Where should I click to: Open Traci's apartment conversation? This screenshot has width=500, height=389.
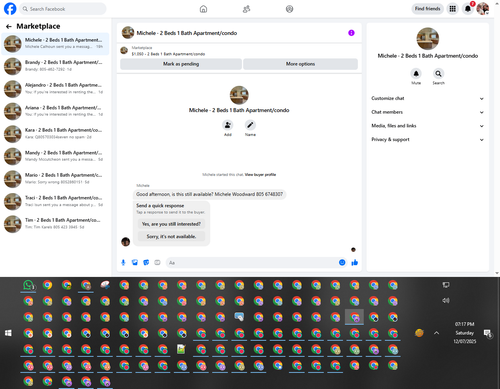55,201
